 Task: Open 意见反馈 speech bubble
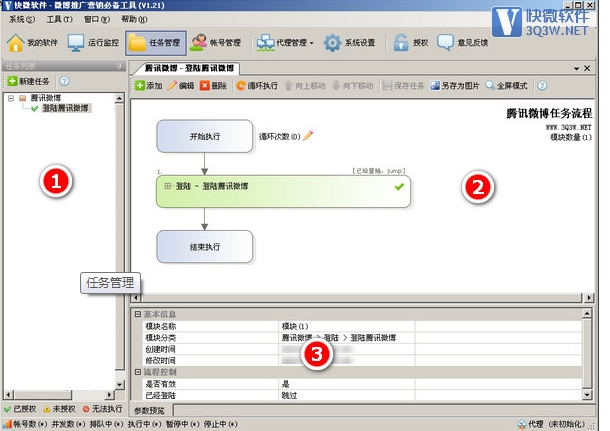445,43
